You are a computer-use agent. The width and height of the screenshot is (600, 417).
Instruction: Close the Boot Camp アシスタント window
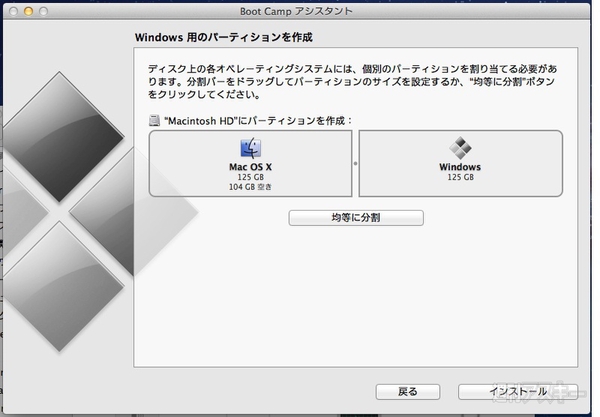(13, 11)
